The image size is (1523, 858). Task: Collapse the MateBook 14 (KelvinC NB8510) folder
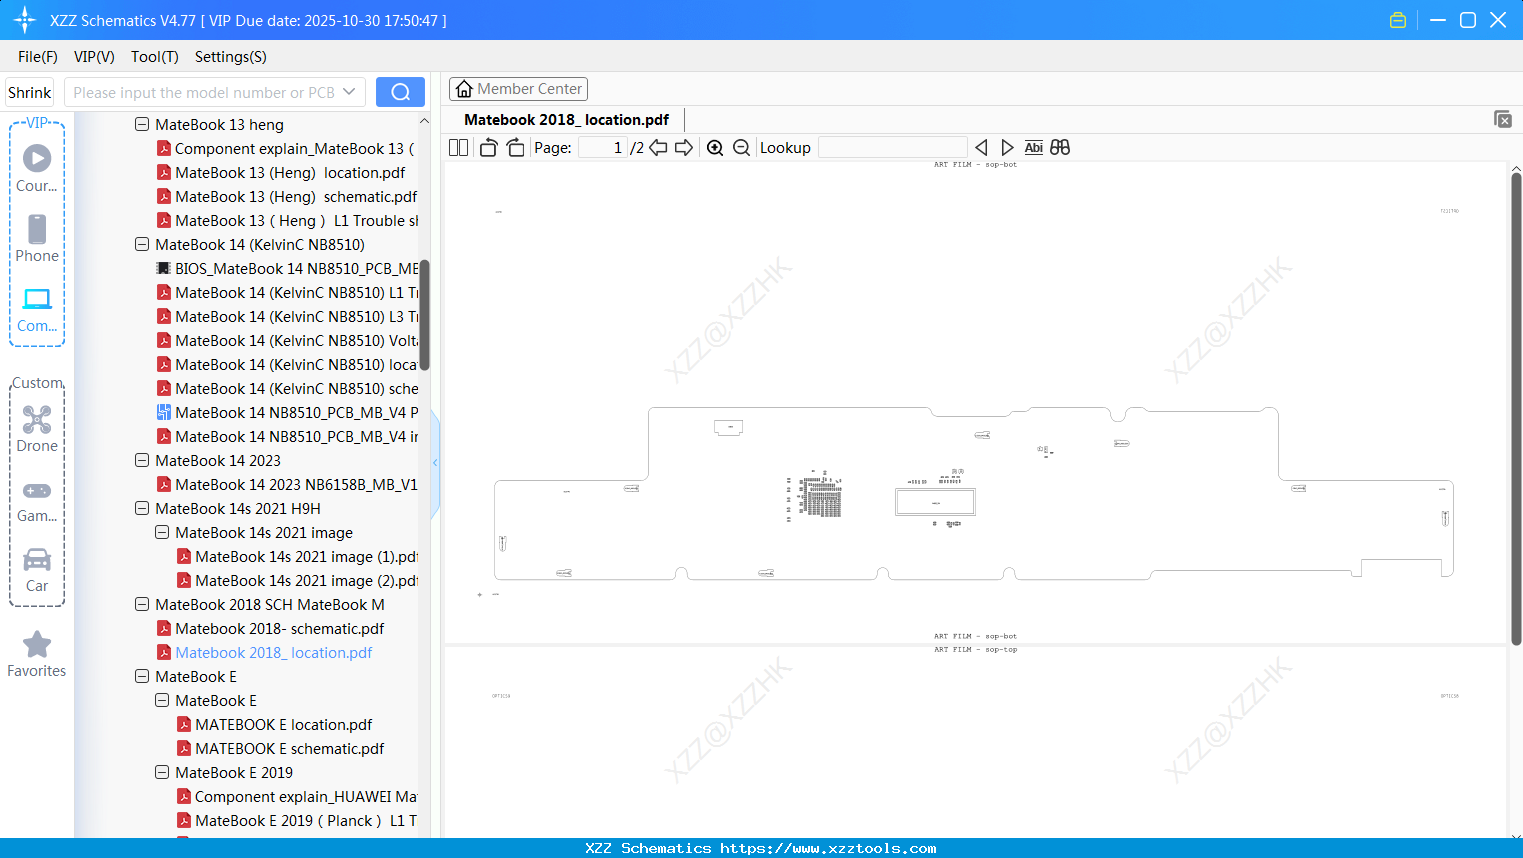142,245
